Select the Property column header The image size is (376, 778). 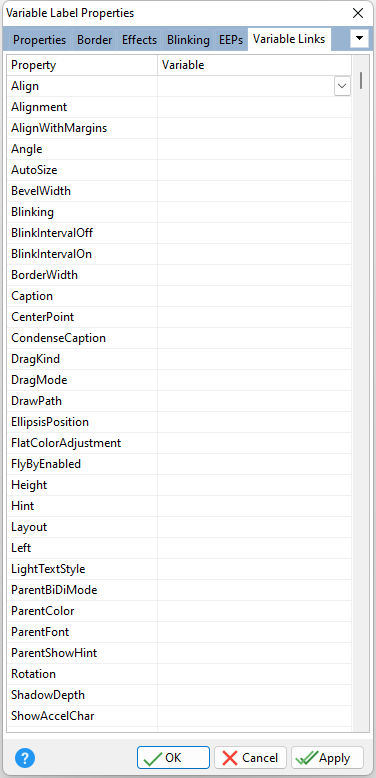(82, 65)
